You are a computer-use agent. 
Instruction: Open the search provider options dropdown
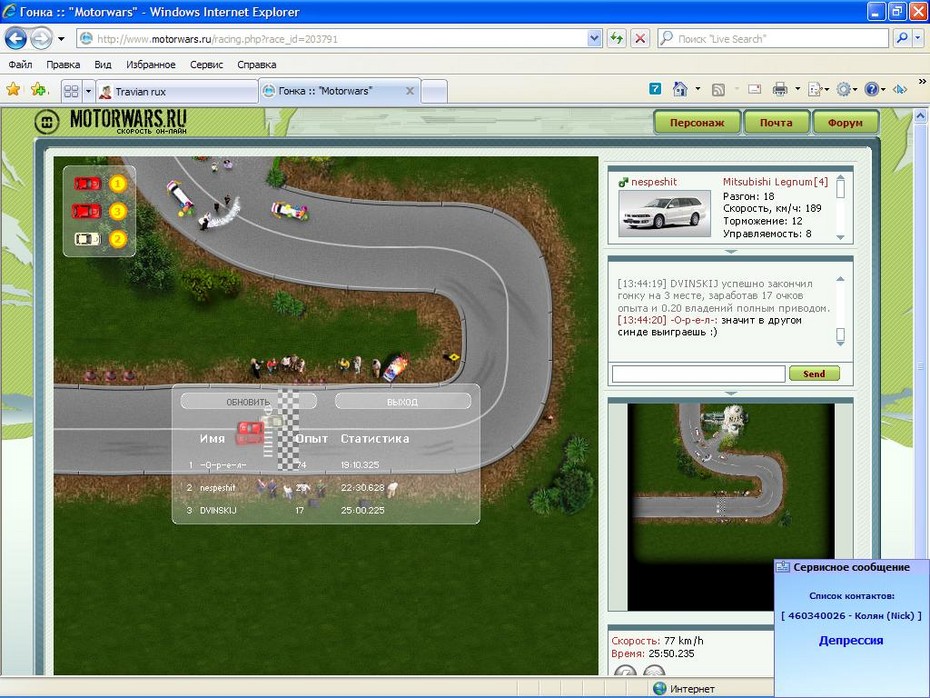[918, 39]
